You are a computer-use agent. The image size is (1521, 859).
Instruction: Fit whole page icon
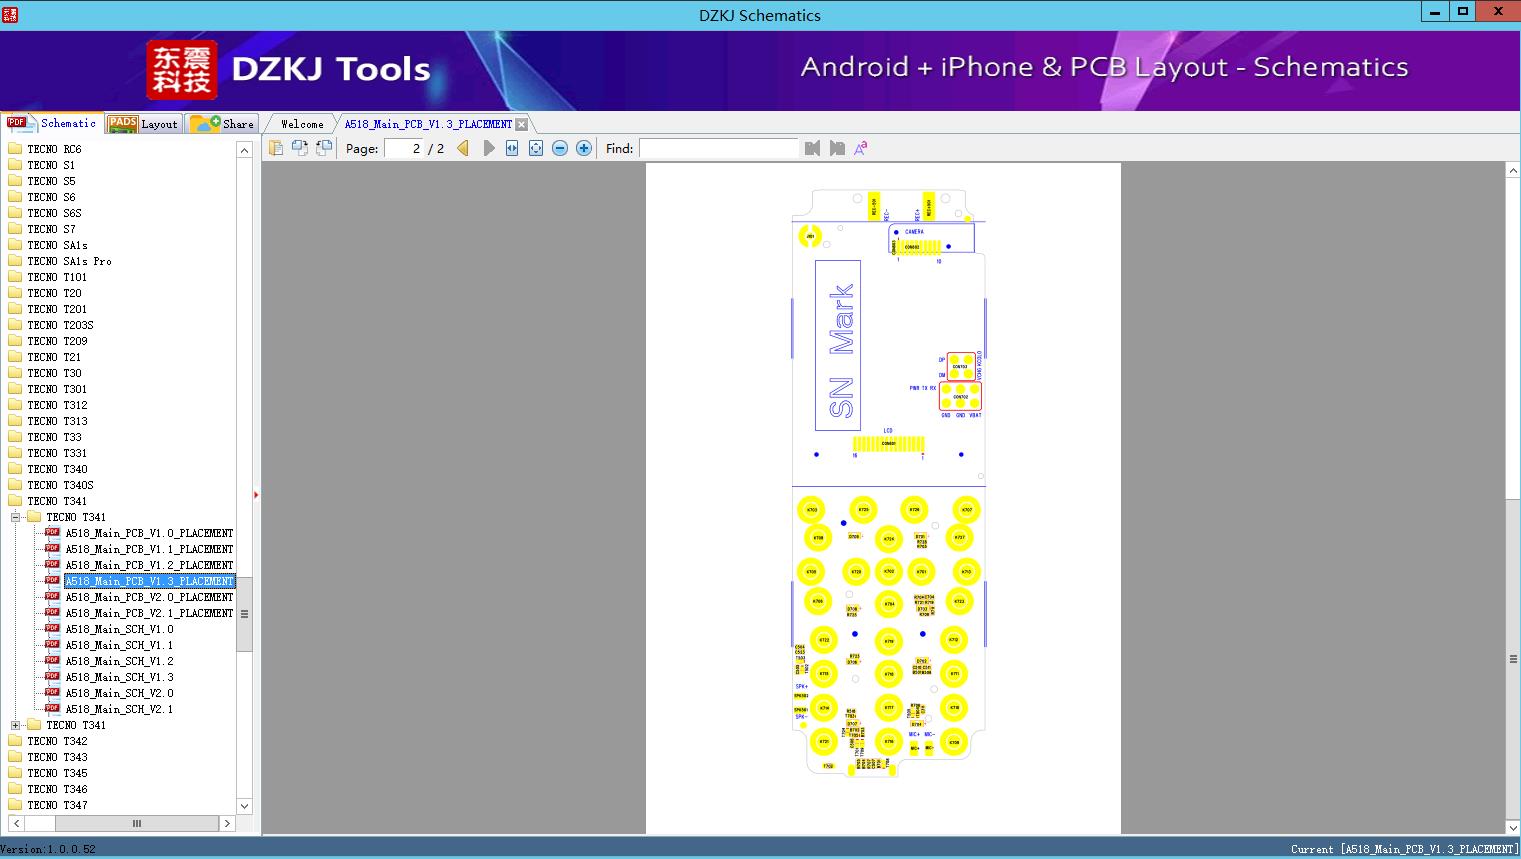(x=536, y=148)
